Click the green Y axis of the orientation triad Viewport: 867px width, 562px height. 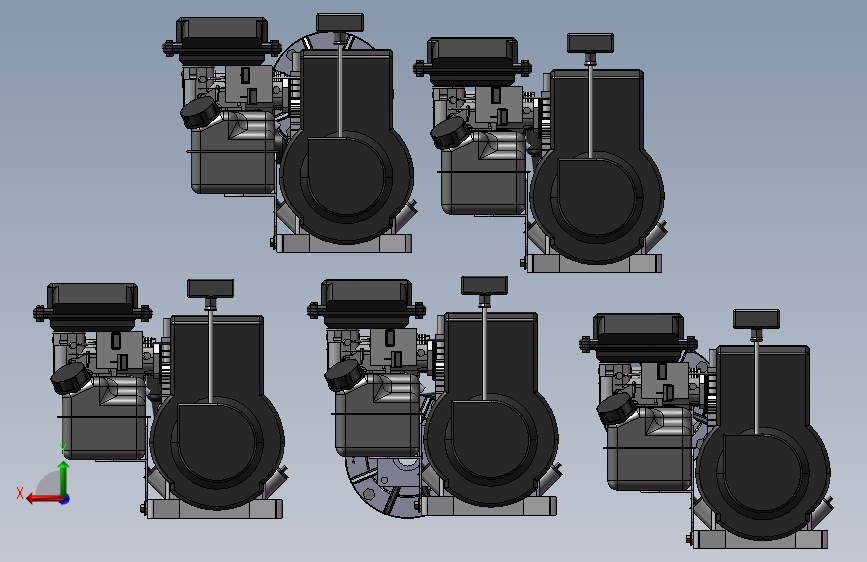click(64, 480)
